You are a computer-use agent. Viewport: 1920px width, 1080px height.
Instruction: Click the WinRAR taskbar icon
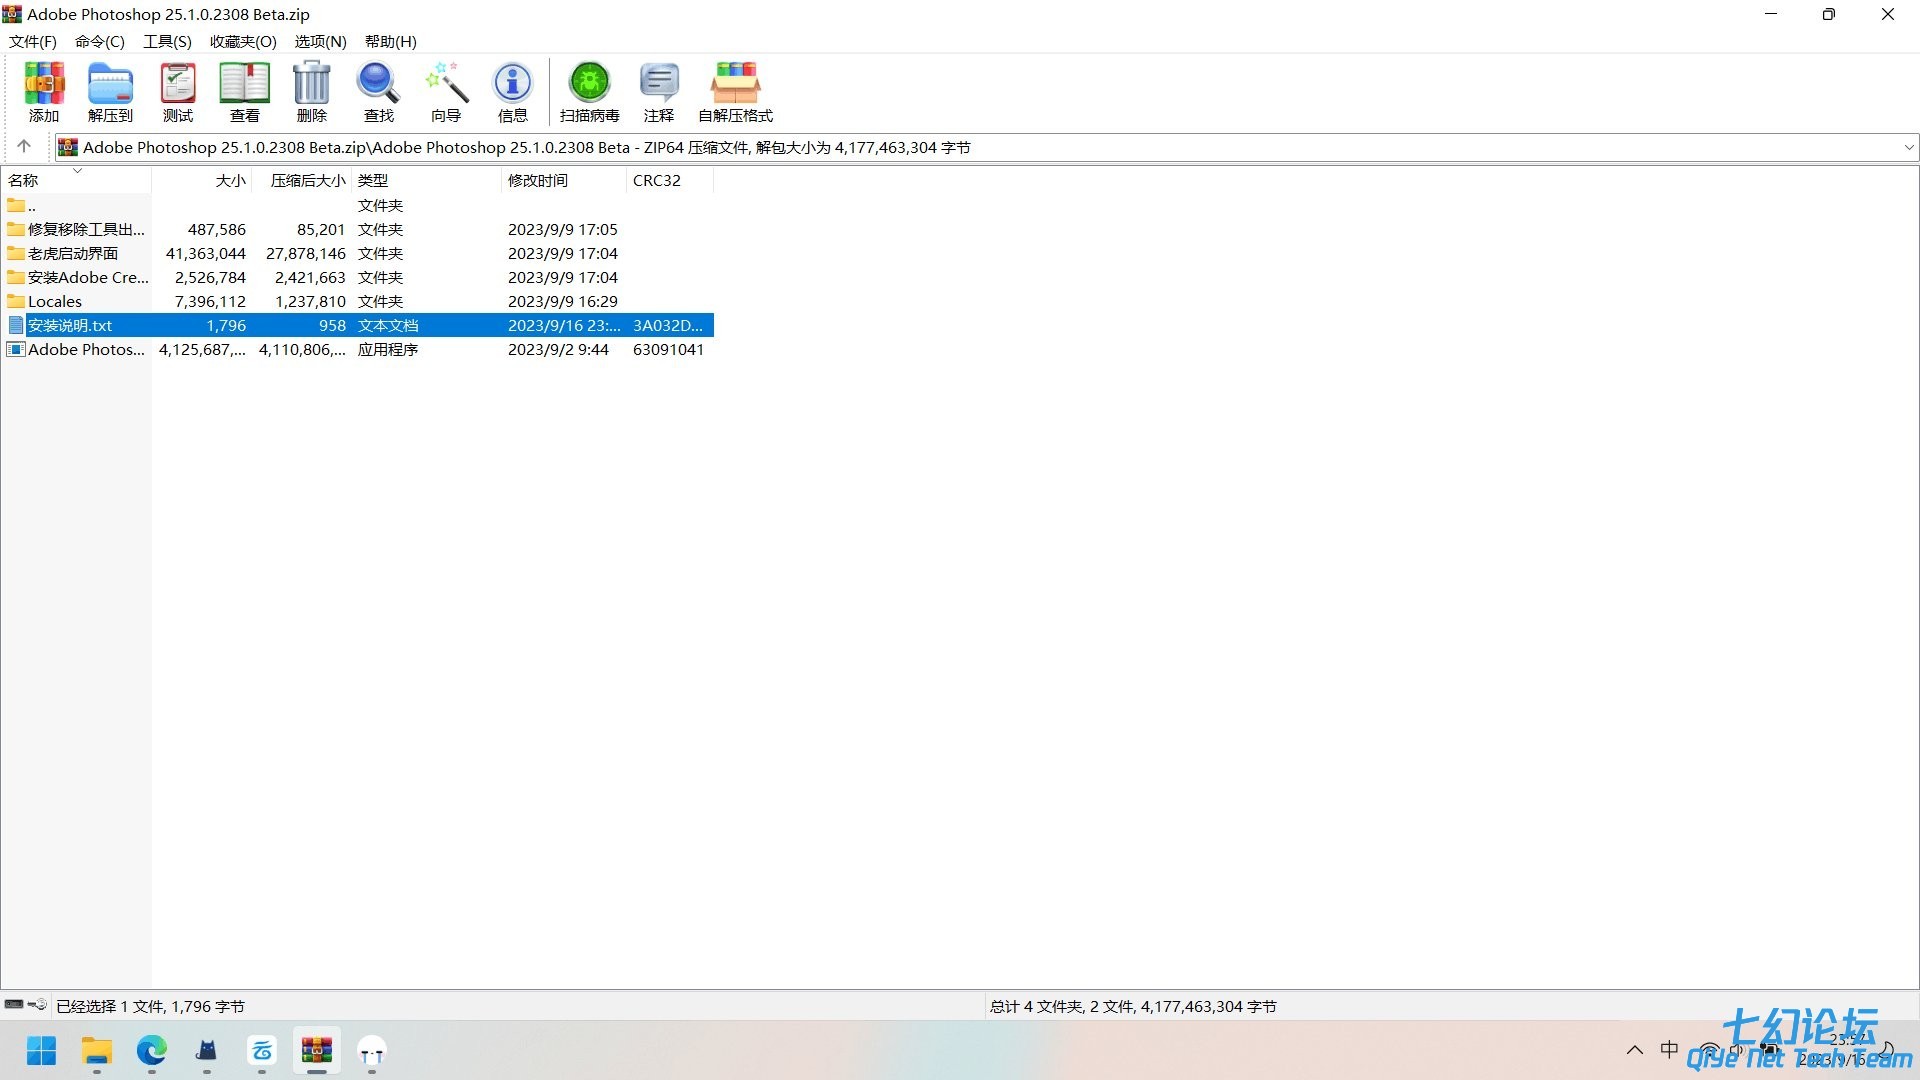coord(317,1051)
